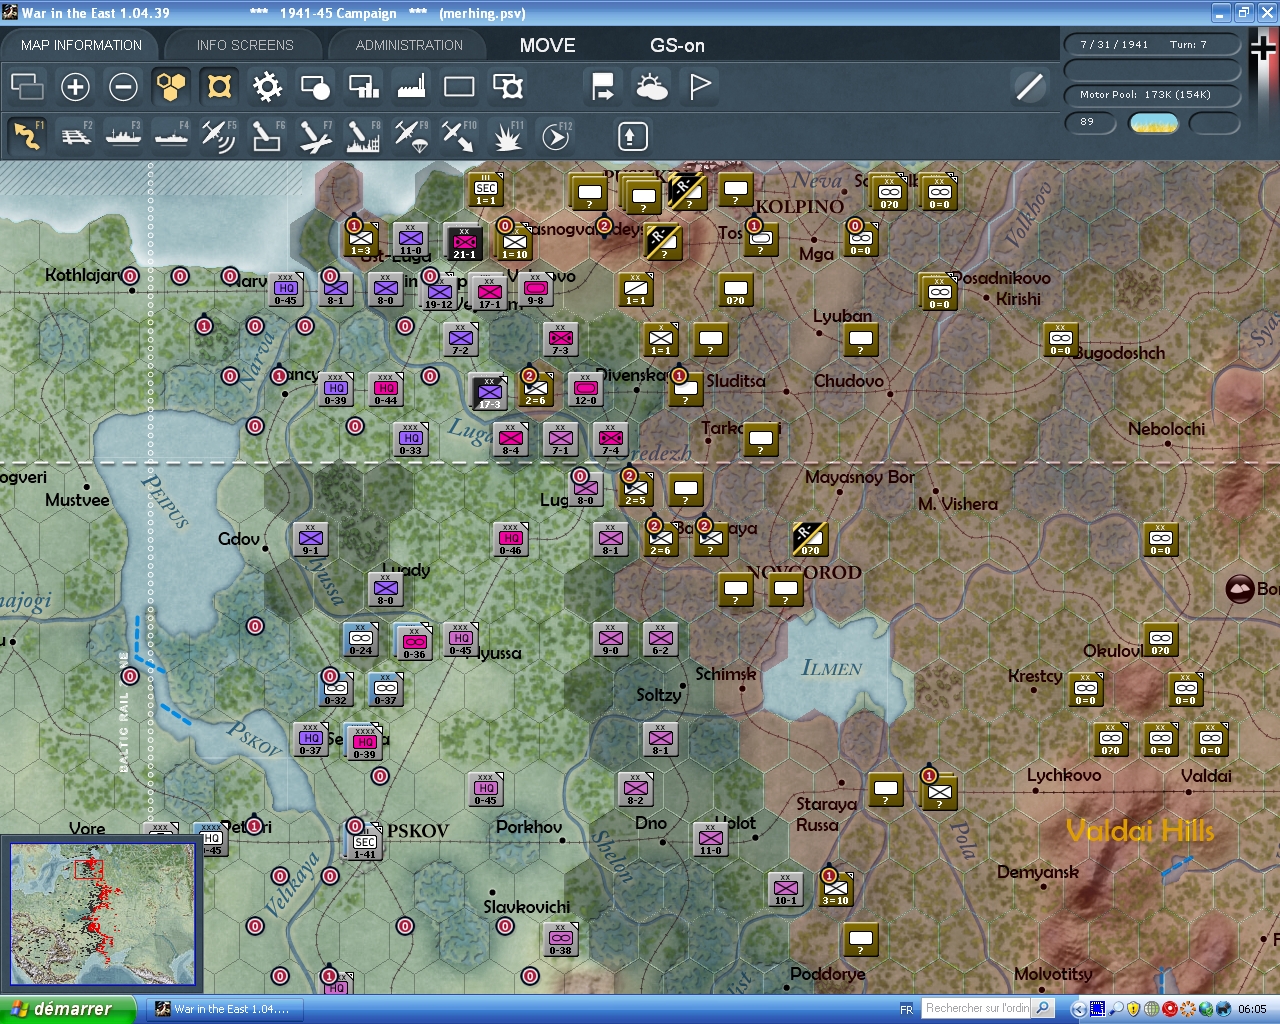Screen dimensions: 1280x1024
Task: Select the SEC 1=1 unit counter
Action: click(x=486, y=190)
